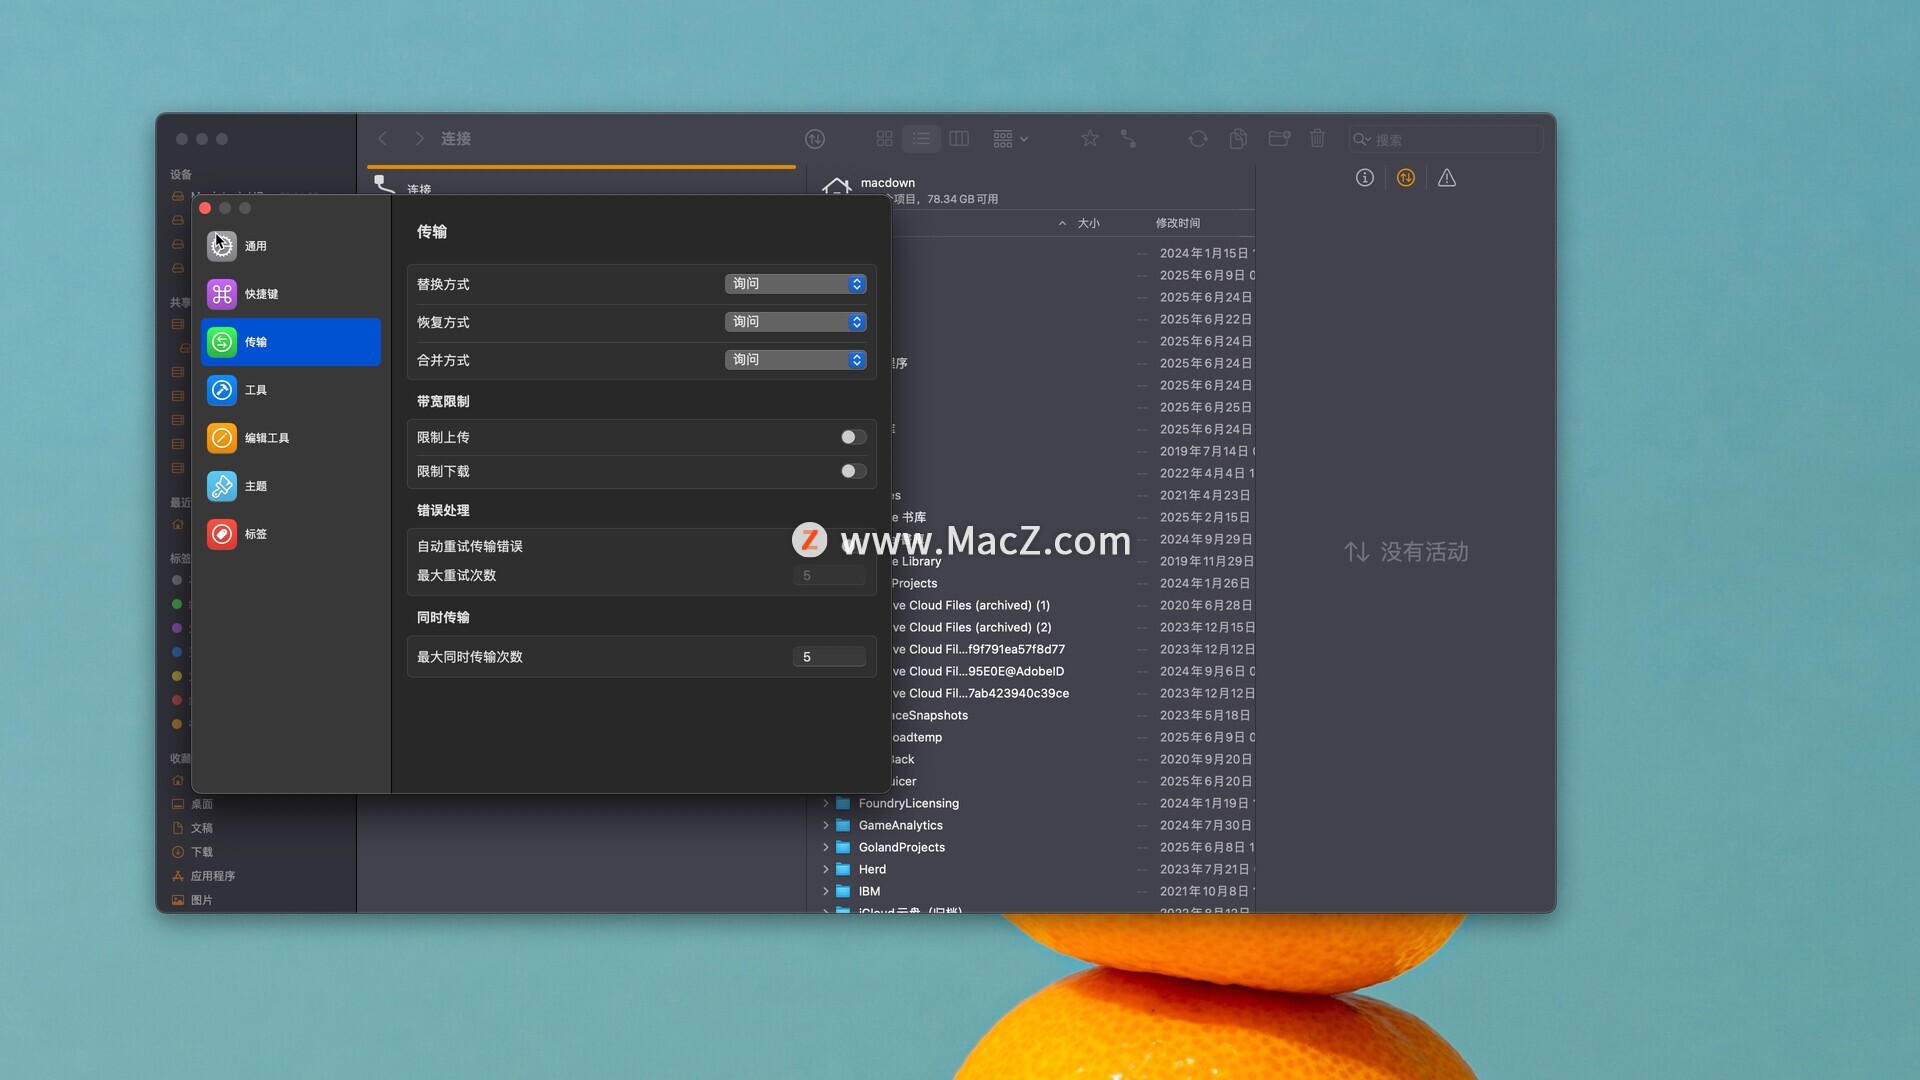The width and height of the screenshot is (1920, 1080).
Task: Switch to the 标签 tags pane
Action: 290,534
